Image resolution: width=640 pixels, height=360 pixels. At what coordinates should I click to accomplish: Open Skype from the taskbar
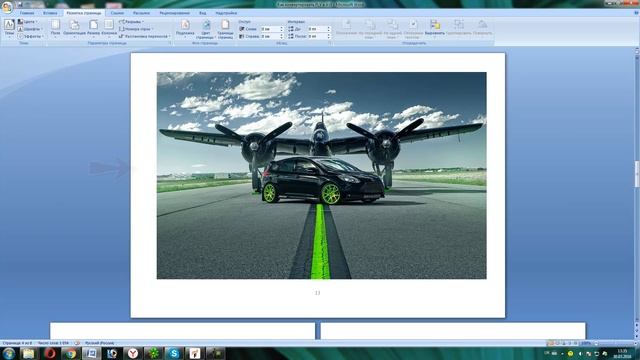(174, 353)
